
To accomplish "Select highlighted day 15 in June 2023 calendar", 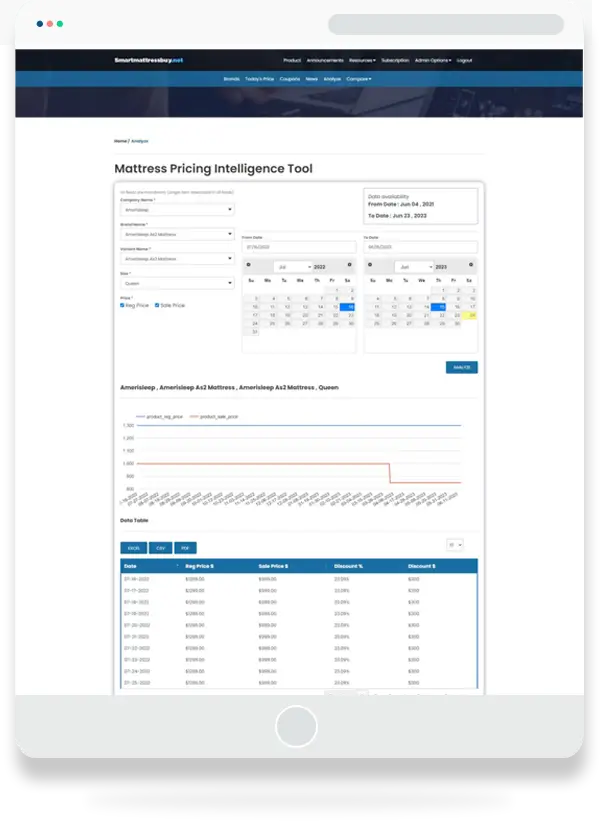I will point(439,307).
